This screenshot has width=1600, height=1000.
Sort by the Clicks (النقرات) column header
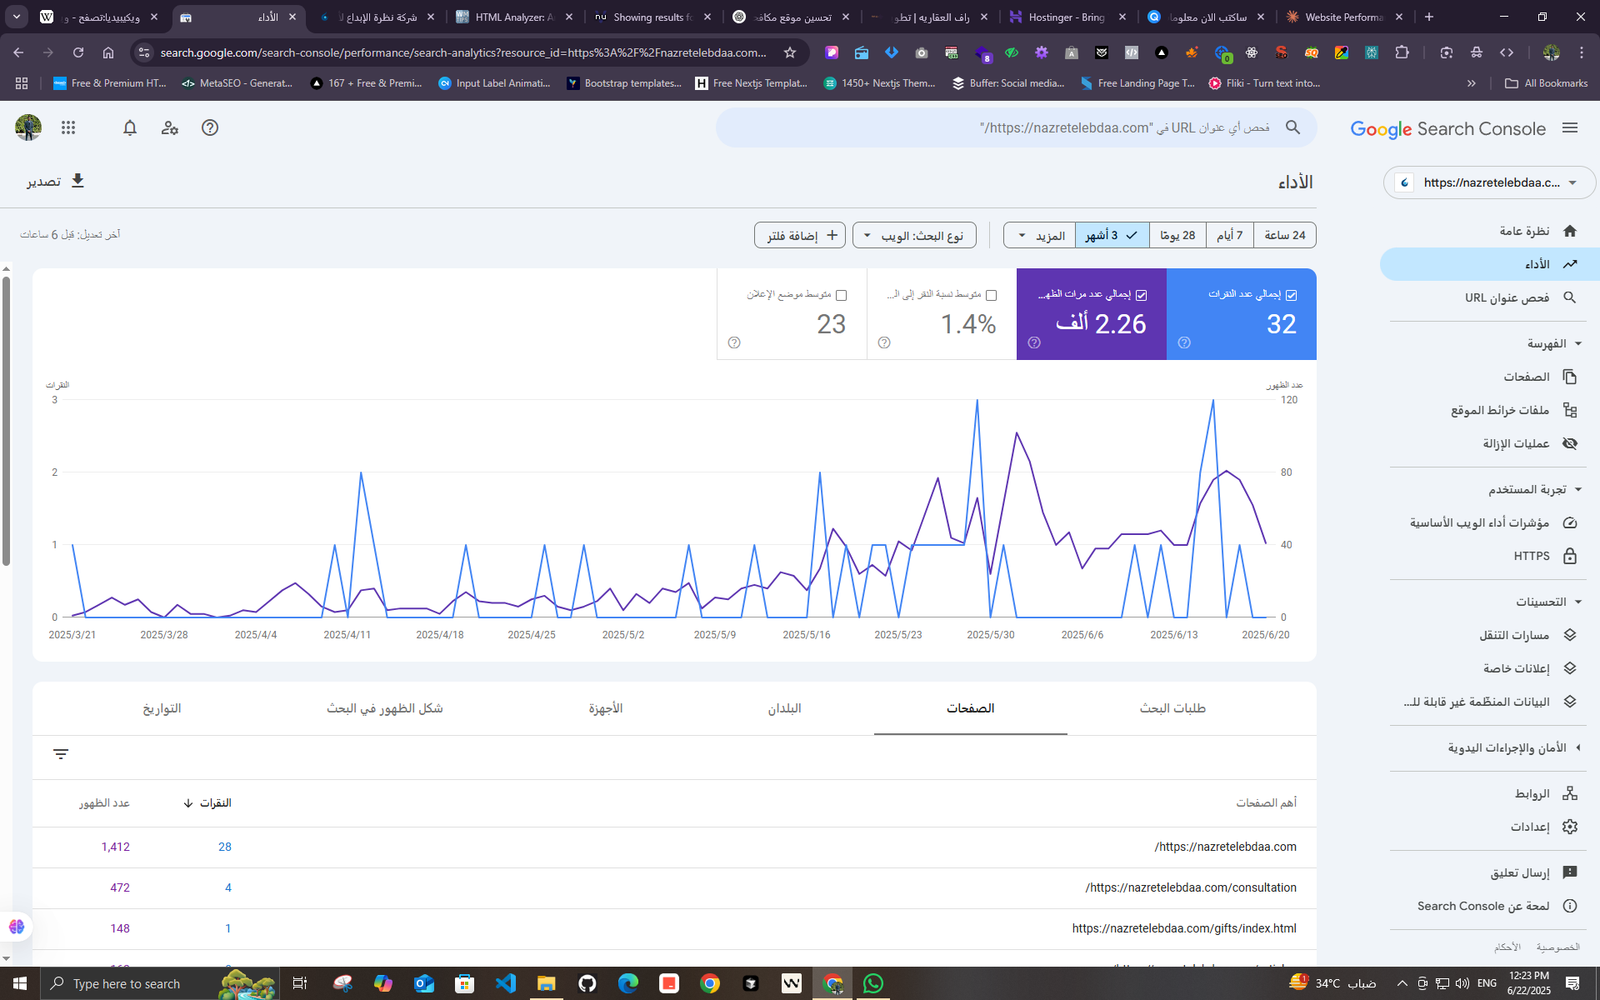click(208, 803)
